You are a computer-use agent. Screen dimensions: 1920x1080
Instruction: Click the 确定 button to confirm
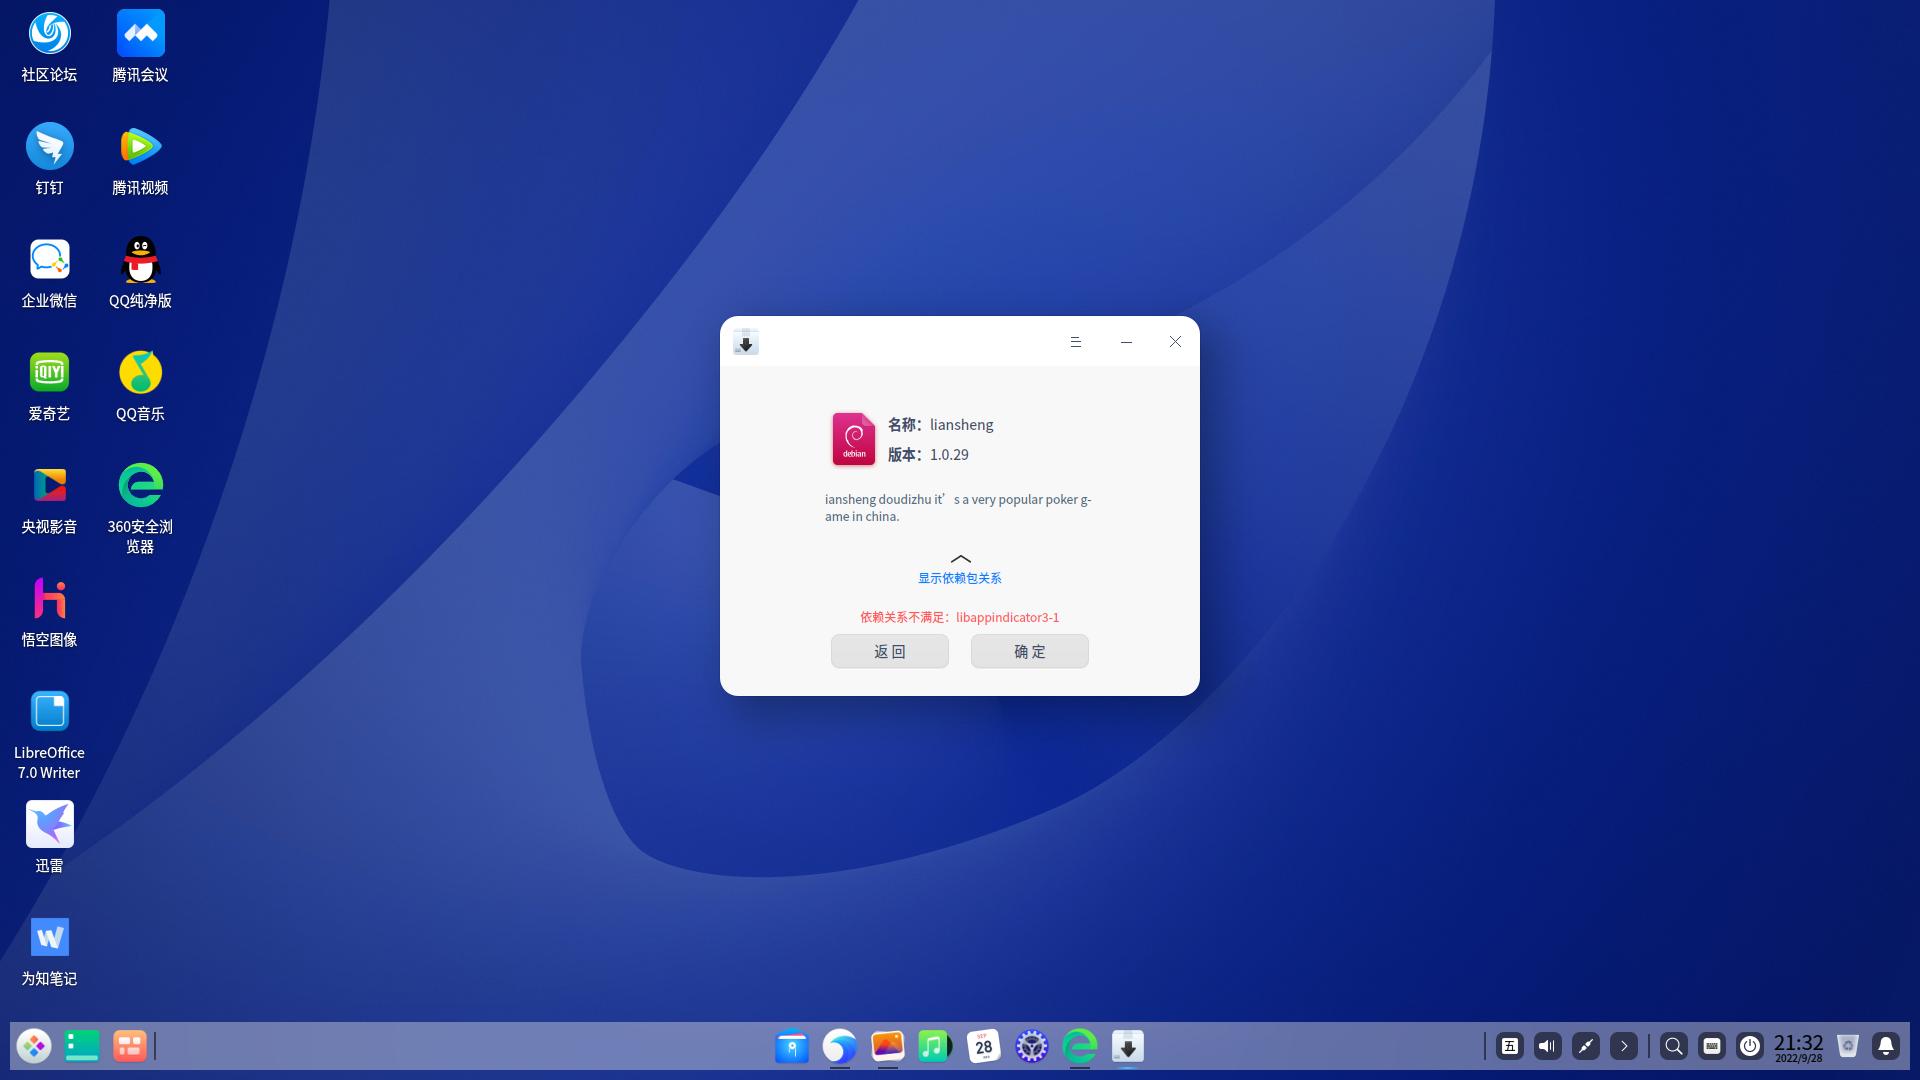pyautogui.click(x=1029, y=651)
